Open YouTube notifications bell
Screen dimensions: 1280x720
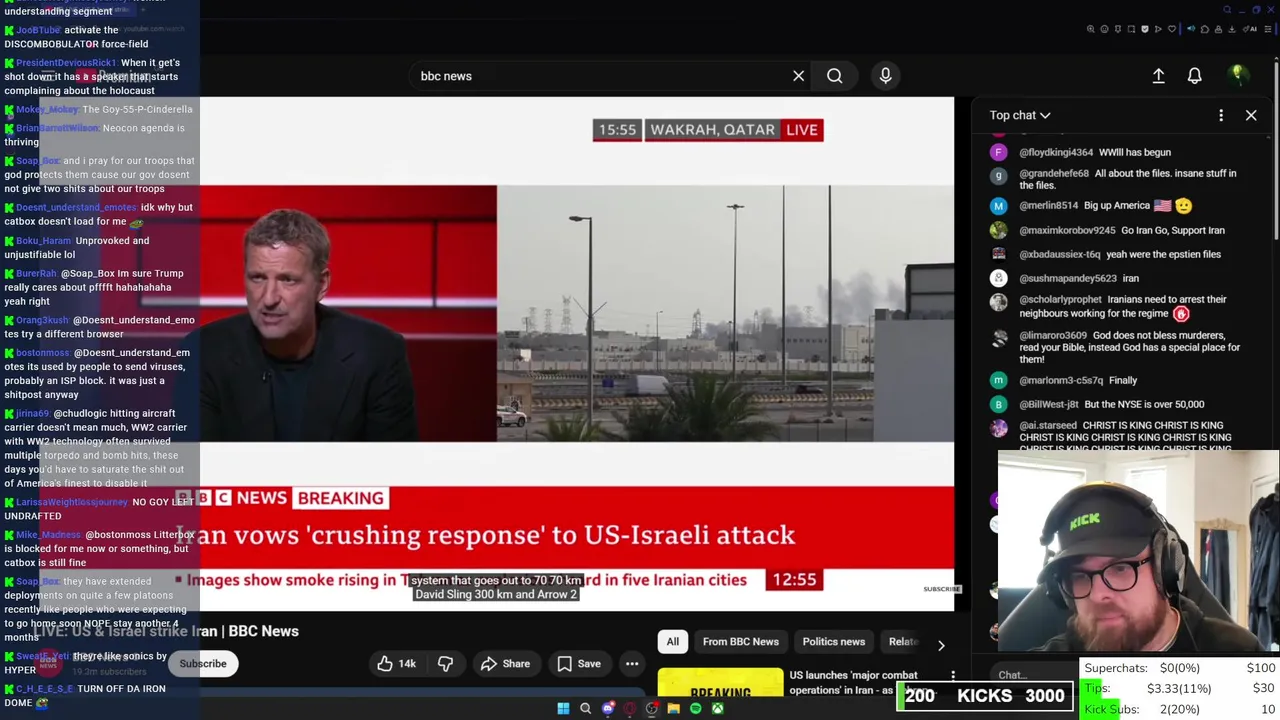(x=1194, y=76)
